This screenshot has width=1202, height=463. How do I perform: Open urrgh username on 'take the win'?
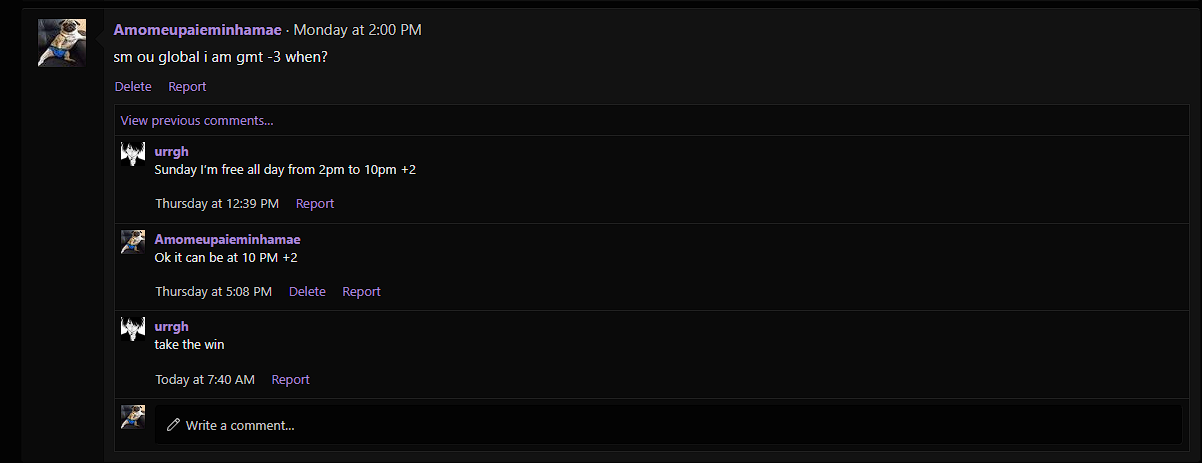172,327
